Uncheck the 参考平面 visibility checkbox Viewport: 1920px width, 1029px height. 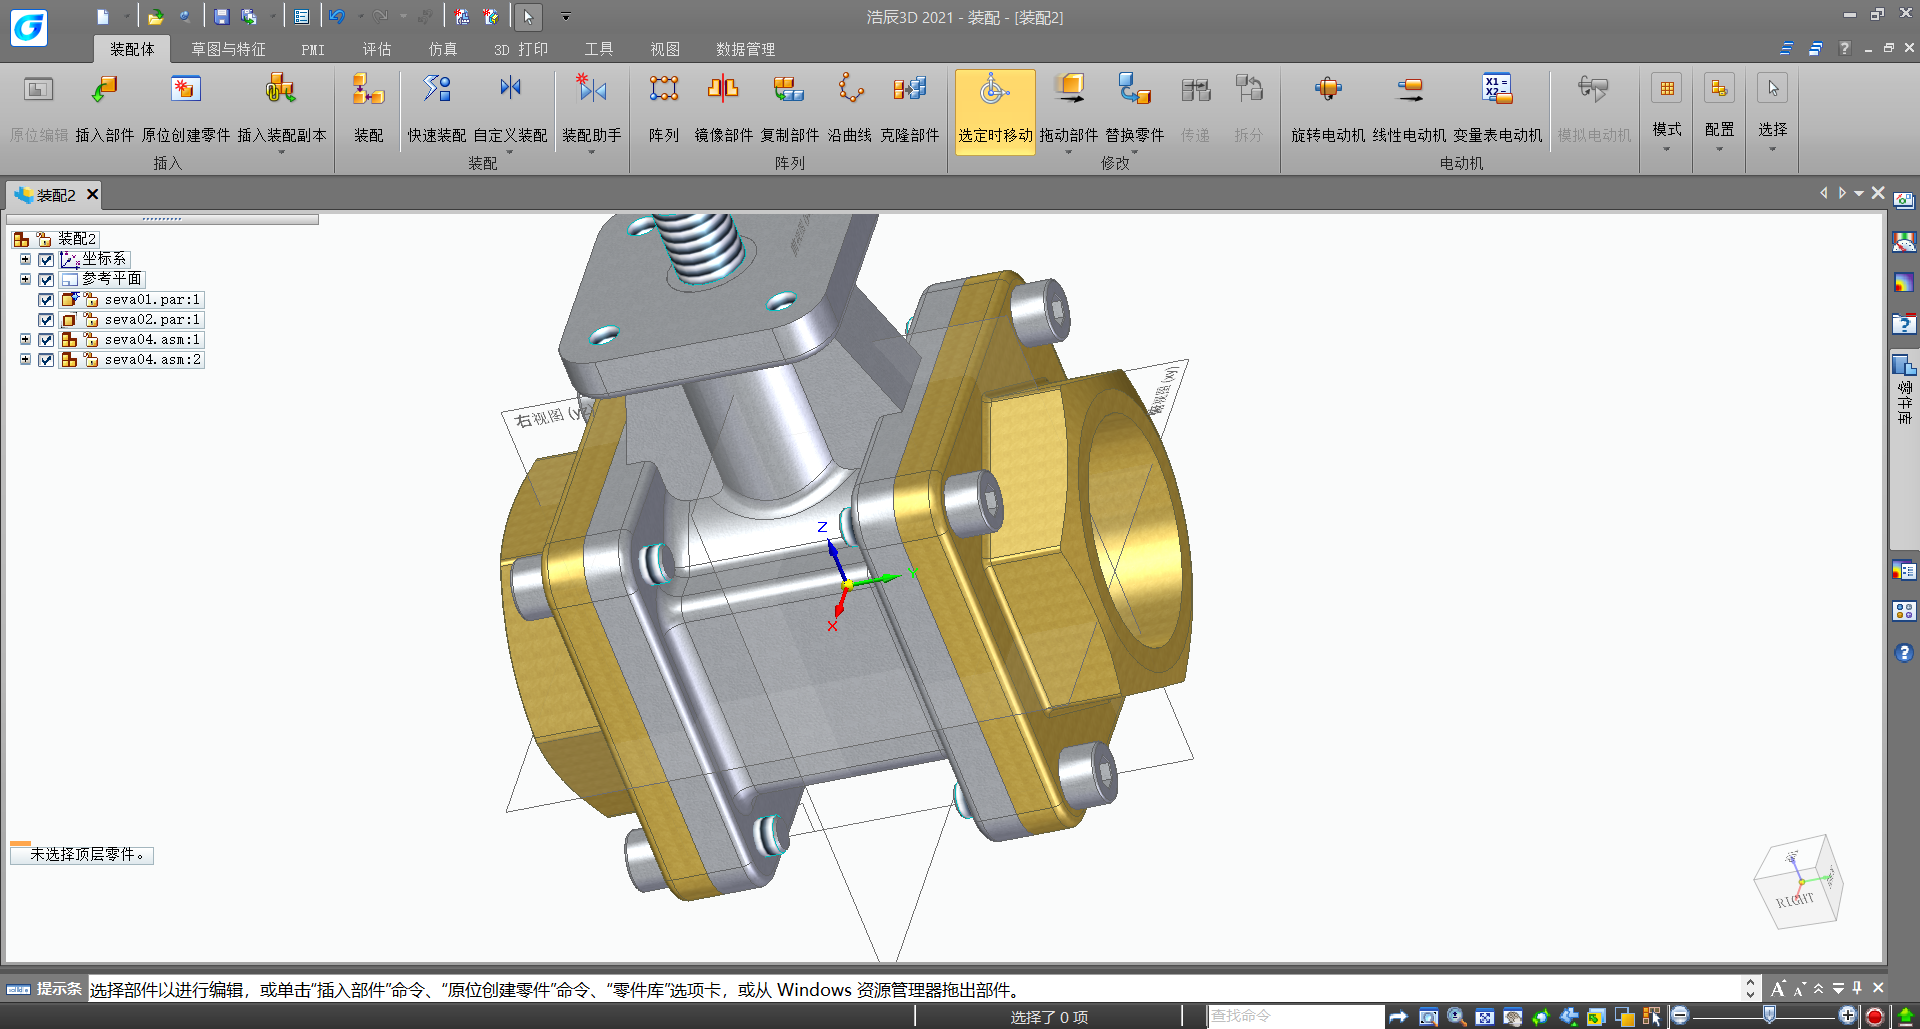46,280
